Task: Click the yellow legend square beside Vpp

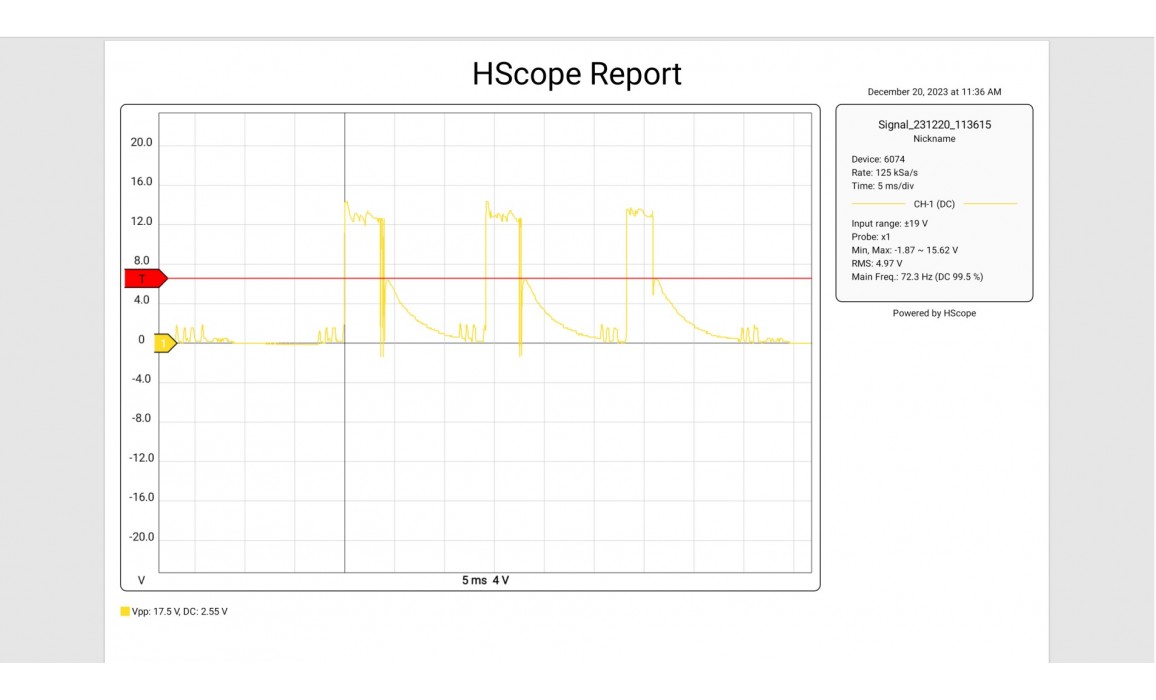Action: (125, 611)
